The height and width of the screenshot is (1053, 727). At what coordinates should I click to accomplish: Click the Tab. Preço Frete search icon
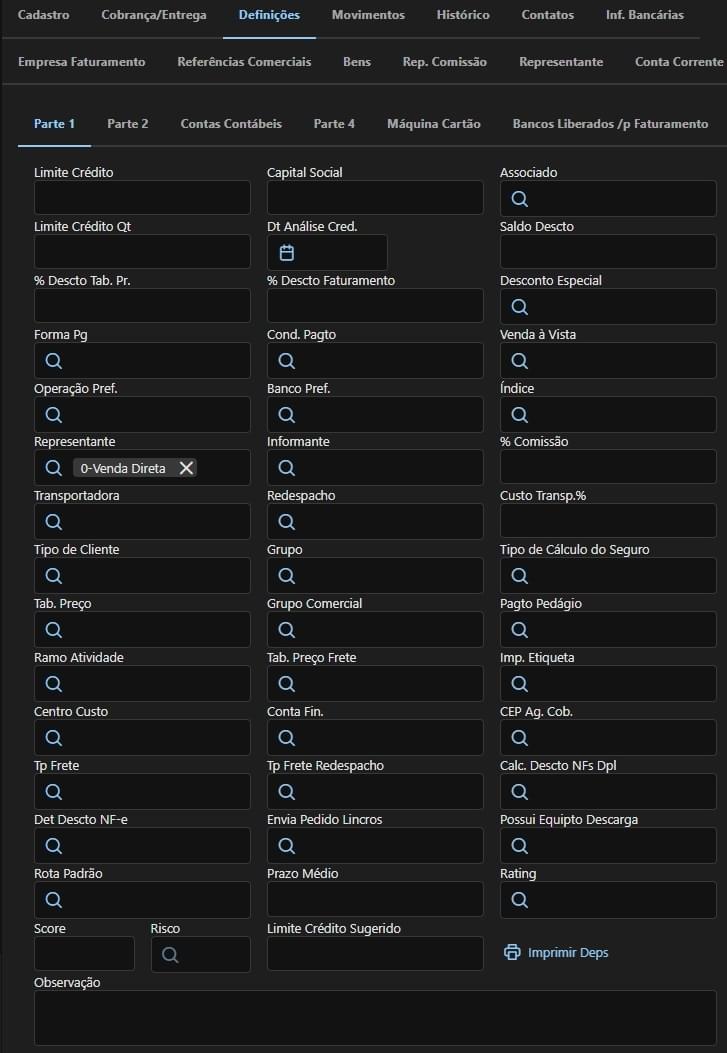point(287,684)
